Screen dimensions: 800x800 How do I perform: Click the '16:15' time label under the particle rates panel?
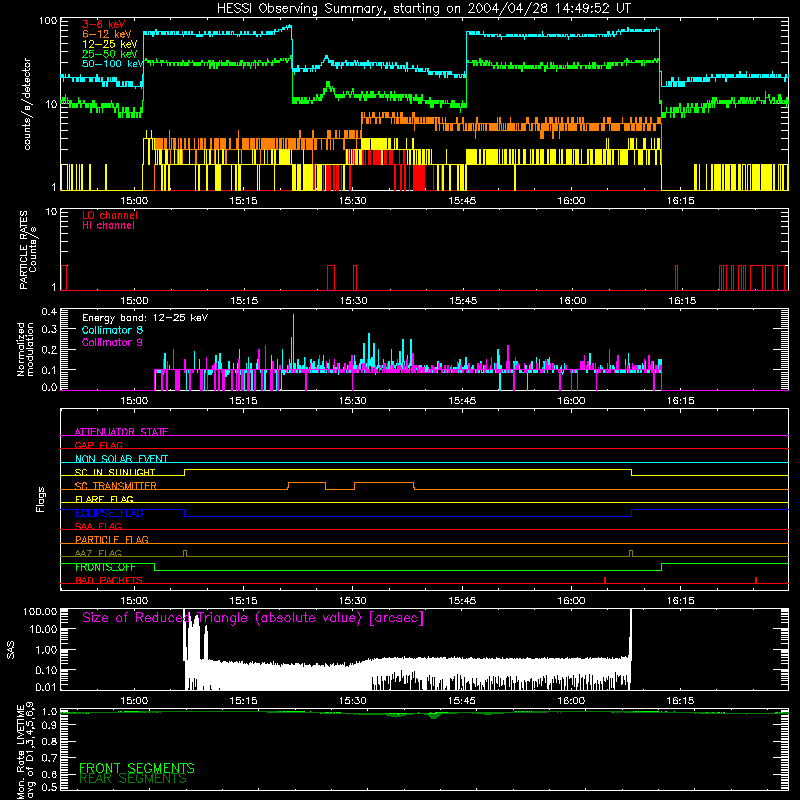[x=682, y=301]
